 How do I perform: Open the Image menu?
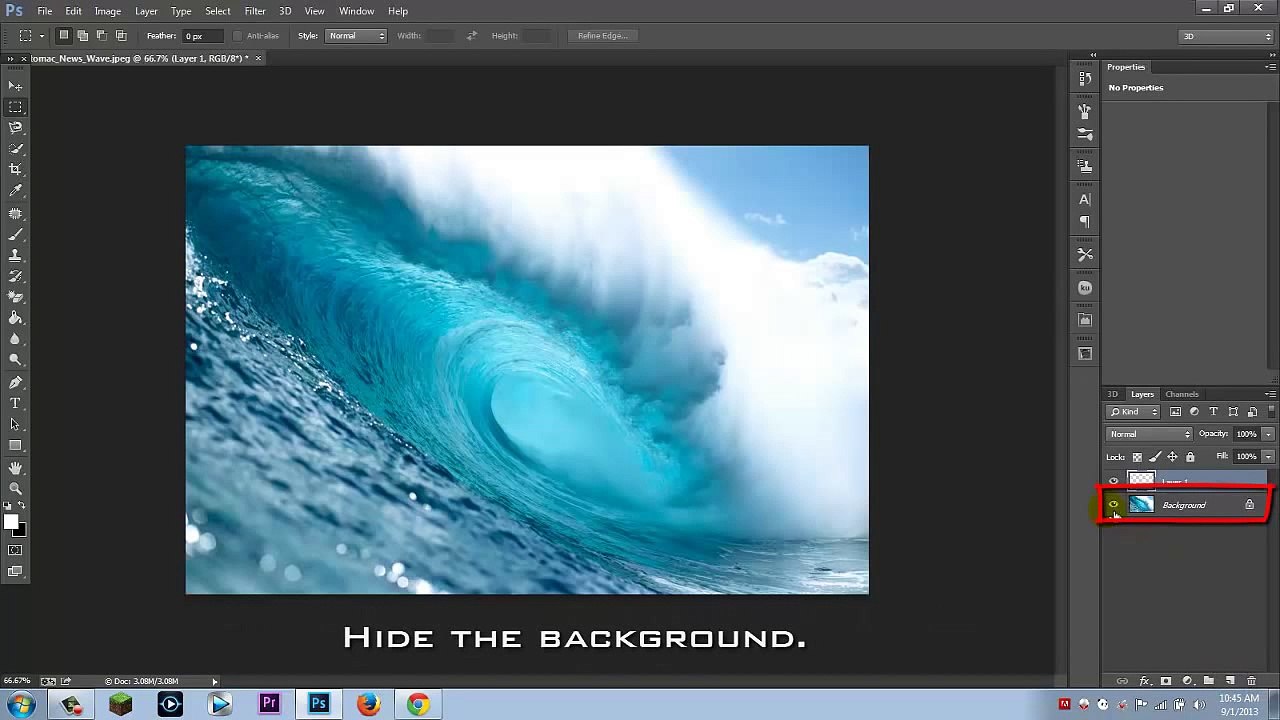coord(108,11)
